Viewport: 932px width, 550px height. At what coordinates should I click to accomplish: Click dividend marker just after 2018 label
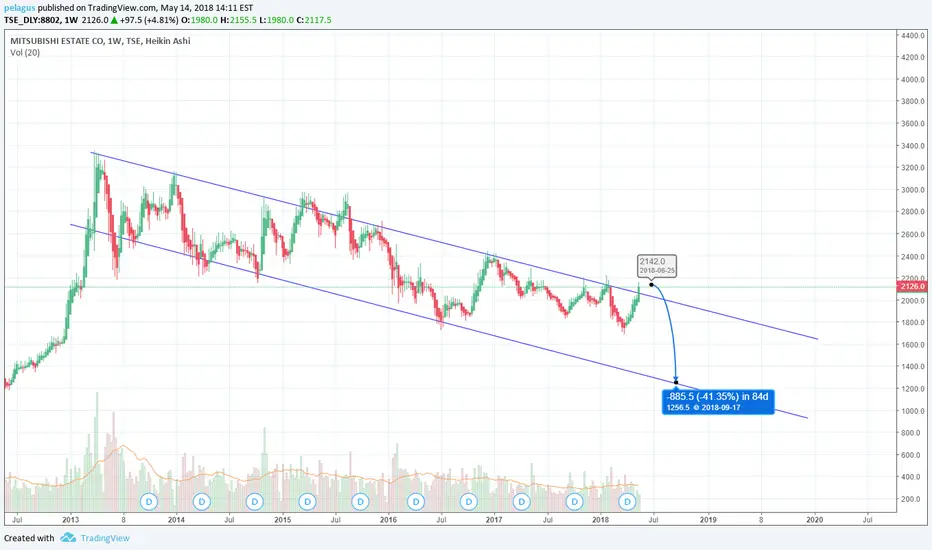628,502
